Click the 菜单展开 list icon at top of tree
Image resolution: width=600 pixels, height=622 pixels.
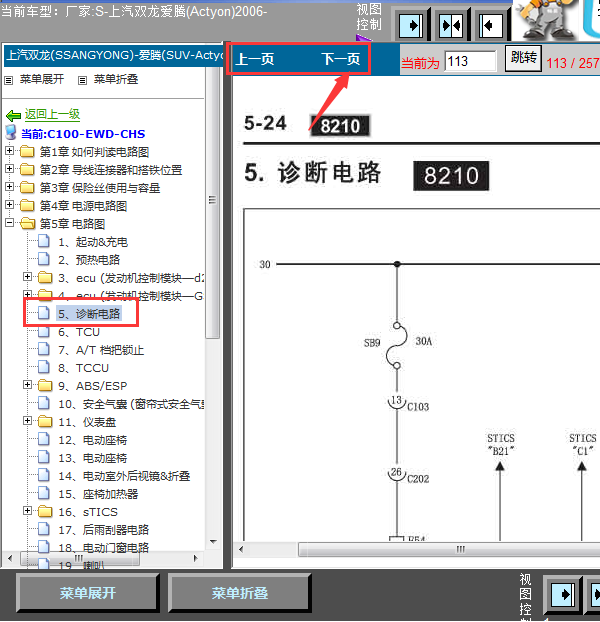[x=8, y=81]
